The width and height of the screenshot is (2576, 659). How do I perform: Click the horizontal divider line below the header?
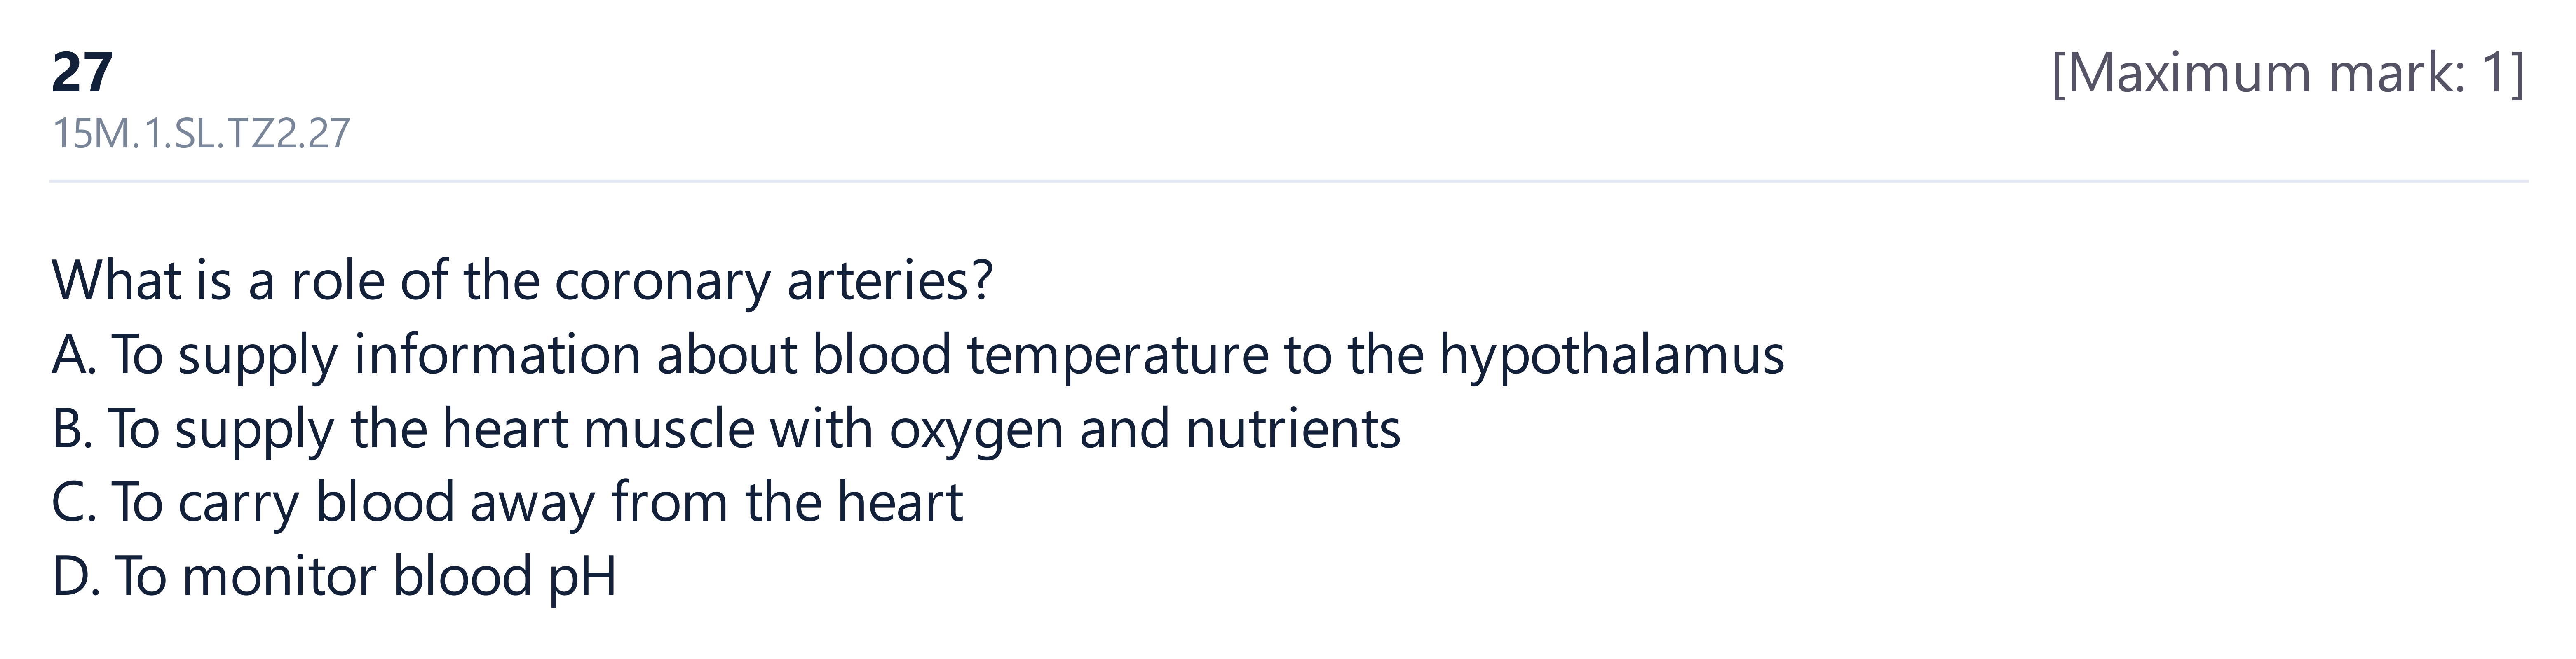1288,181
